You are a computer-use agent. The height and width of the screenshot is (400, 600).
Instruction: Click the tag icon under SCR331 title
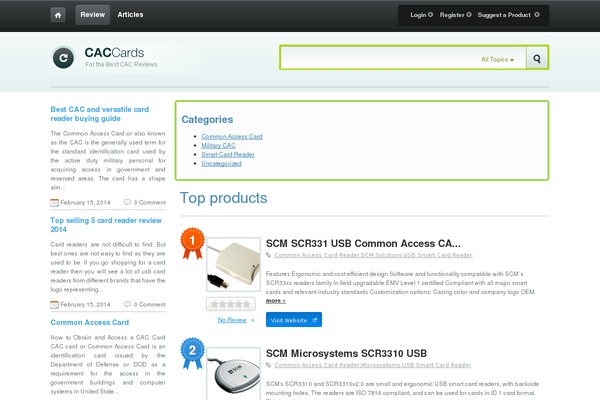(x=269, y=255)
